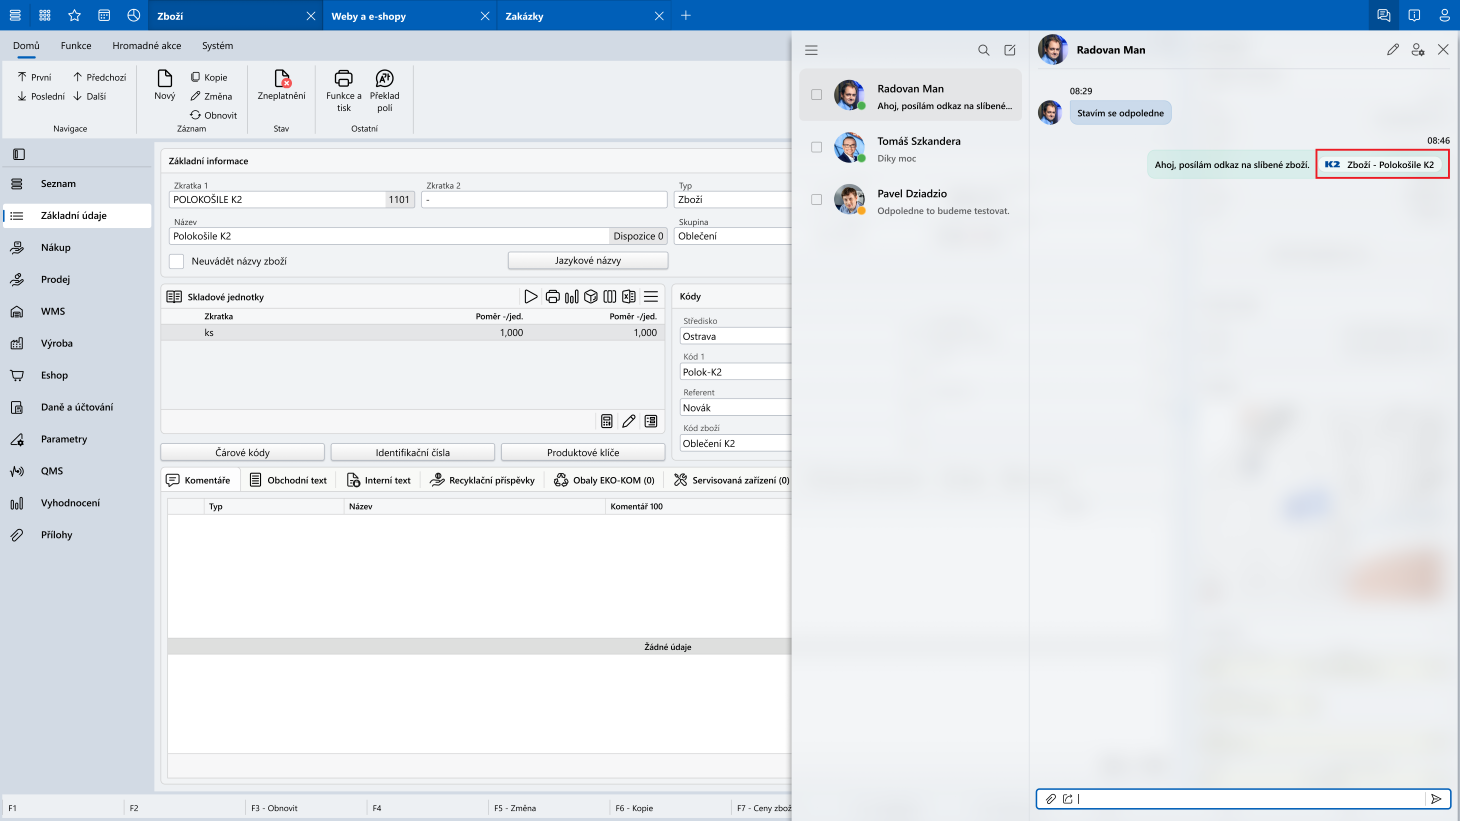Screen dimensions: 1460x821
Task: Open the main hamburger menu in the title bar
Action: tap(15, 16)
